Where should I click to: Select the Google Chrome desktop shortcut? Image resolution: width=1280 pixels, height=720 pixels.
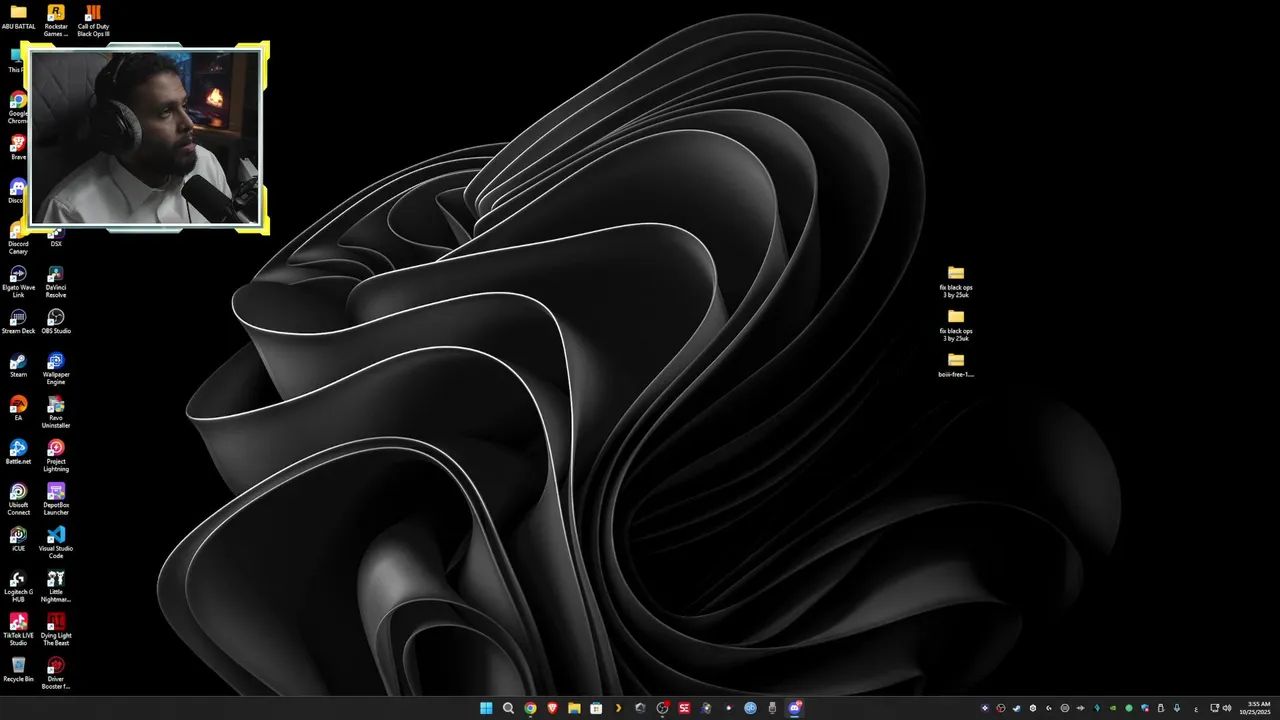(x=18, y=108)
